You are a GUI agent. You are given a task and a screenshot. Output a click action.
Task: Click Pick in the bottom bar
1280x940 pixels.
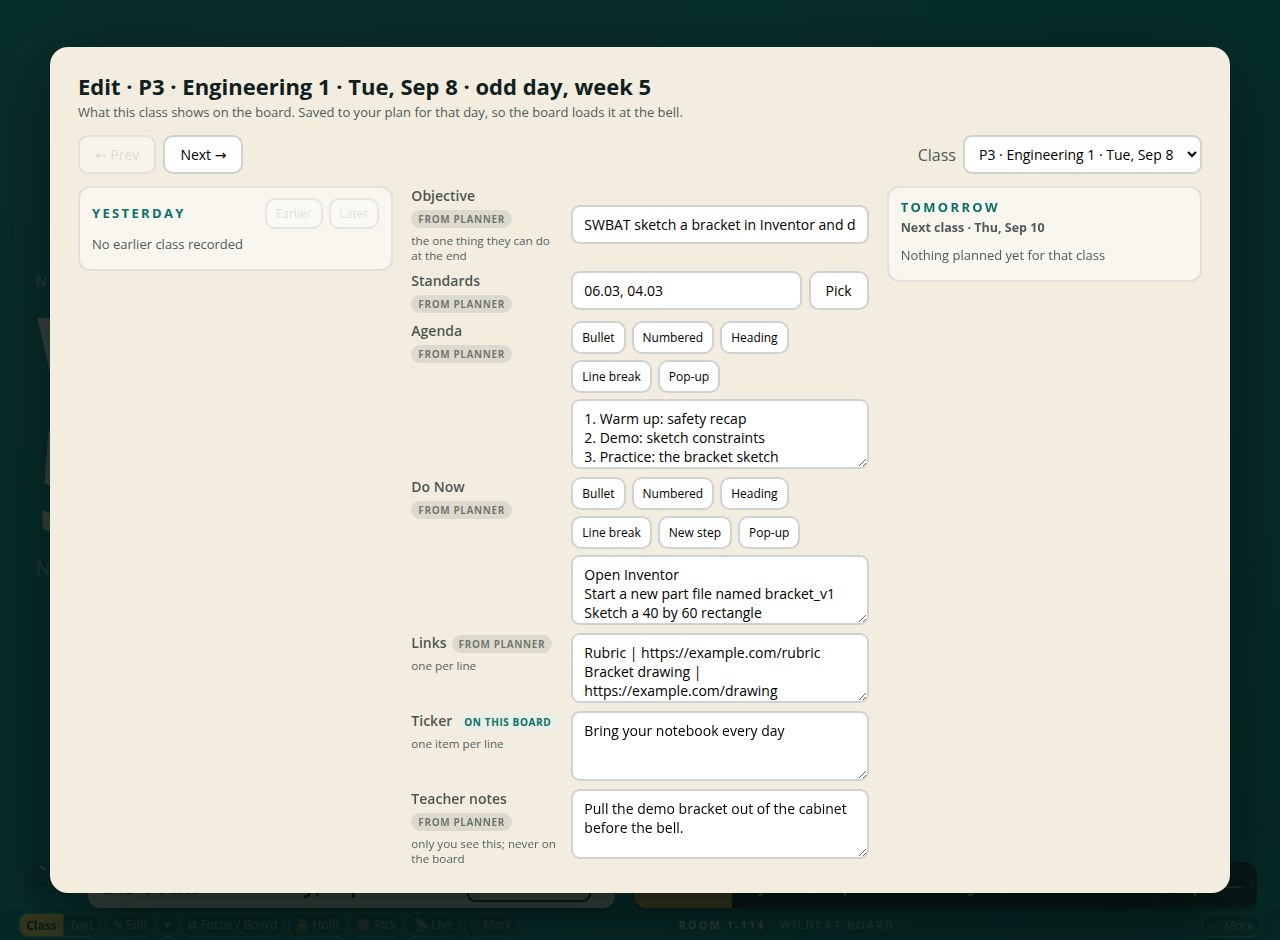(x=377, y=925)
